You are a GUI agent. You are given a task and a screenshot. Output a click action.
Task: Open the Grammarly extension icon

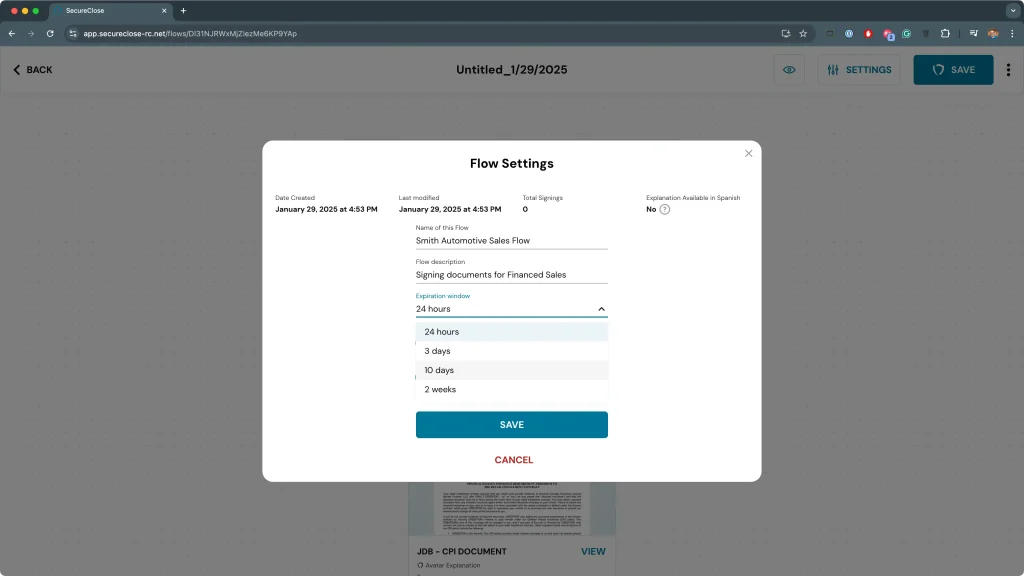(906, 33)
